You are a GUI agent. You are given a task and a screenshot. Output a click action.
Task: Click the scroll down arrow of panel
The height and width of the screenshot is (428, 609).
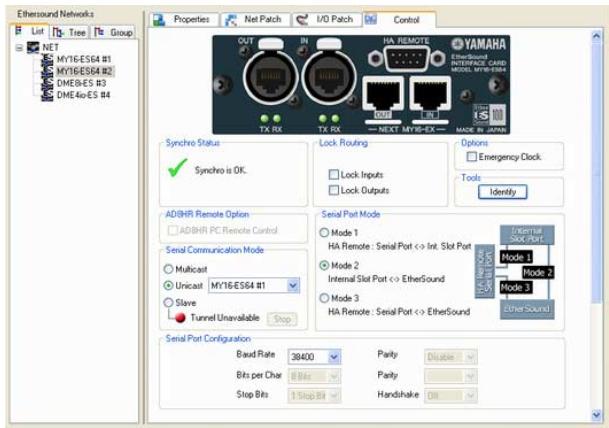(x=596, y=415)
